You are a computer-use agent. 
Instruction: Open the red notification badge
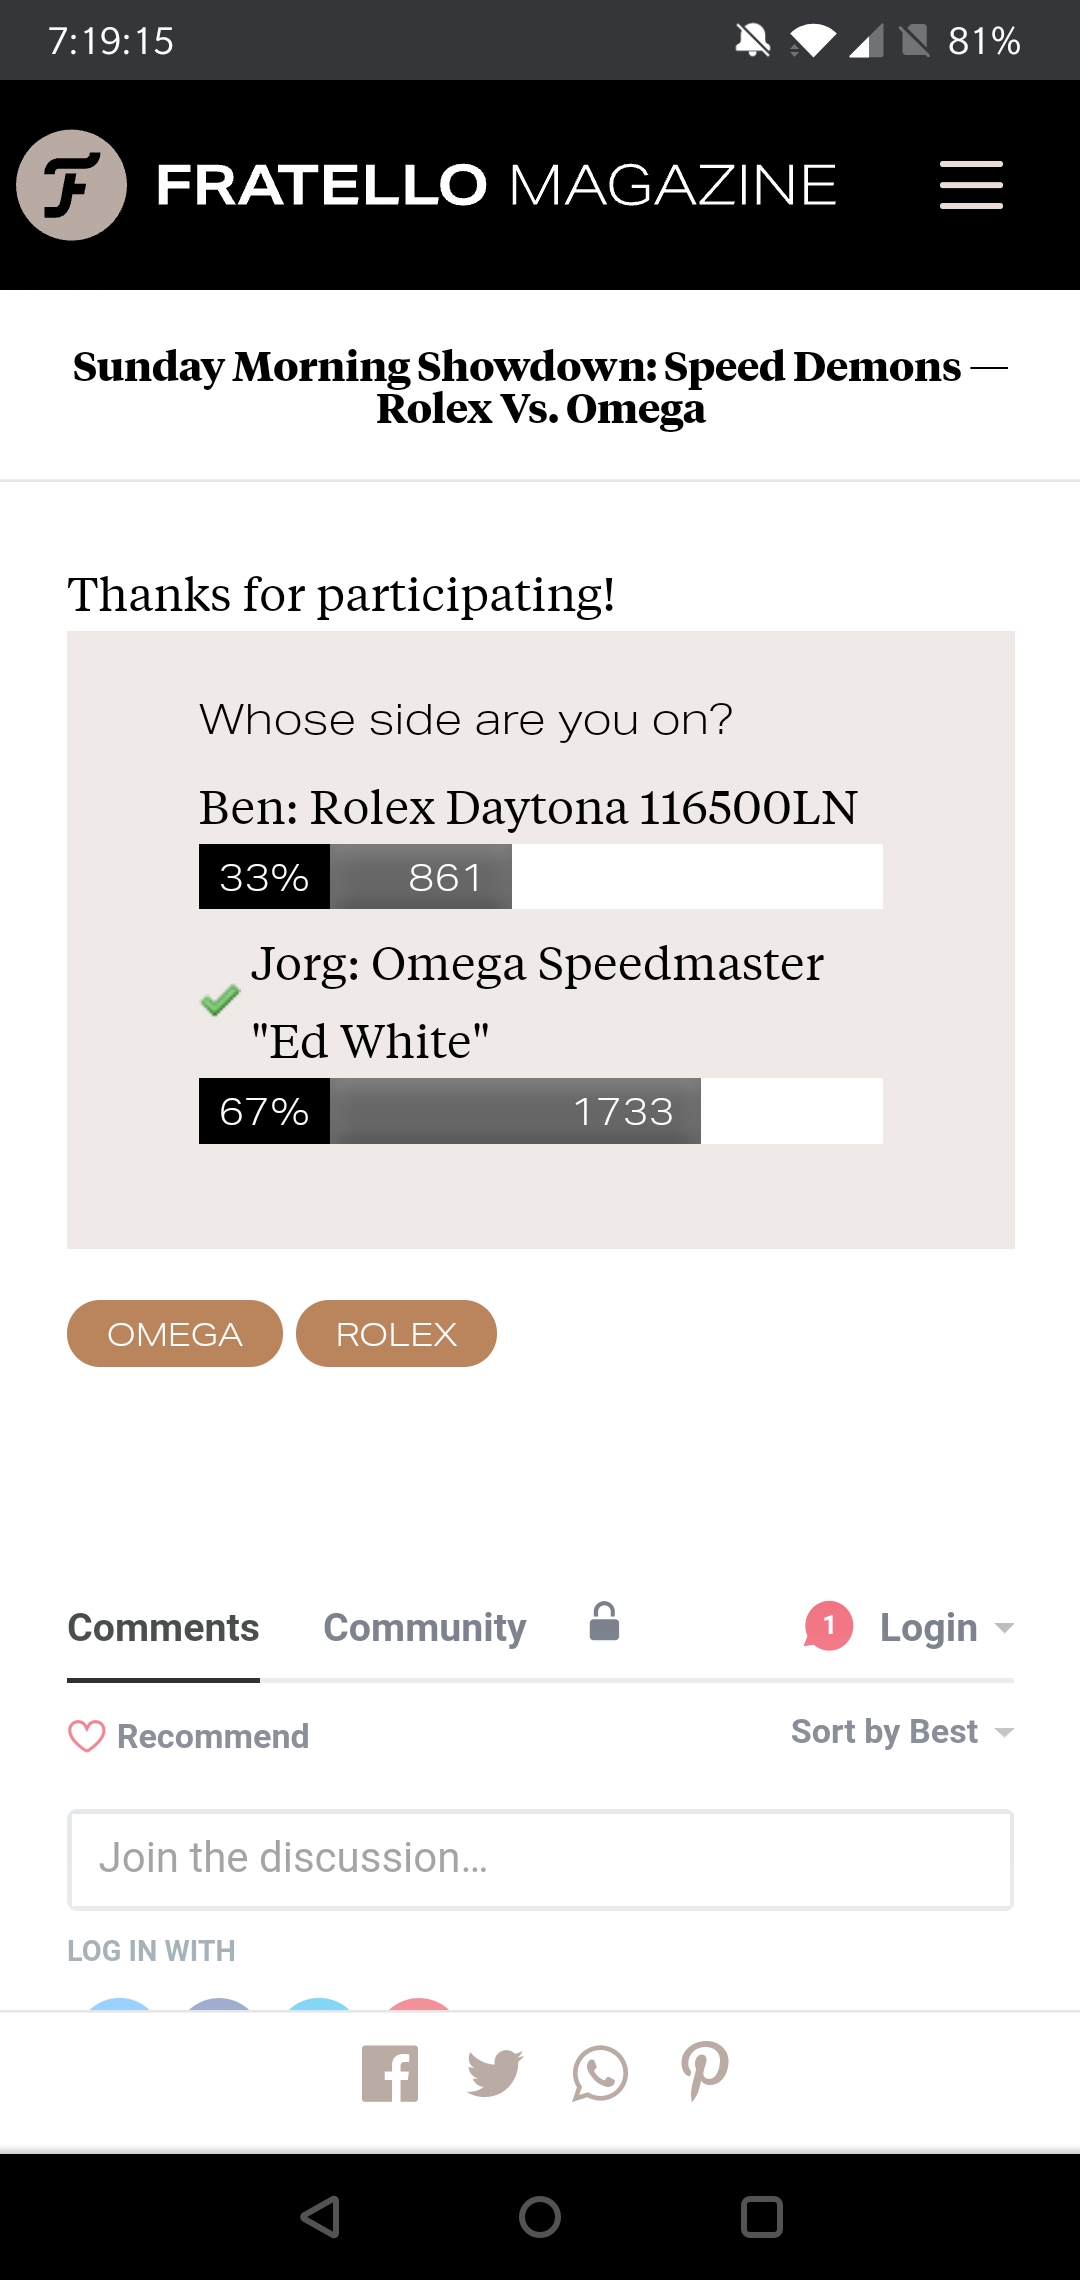(828, 1626)
